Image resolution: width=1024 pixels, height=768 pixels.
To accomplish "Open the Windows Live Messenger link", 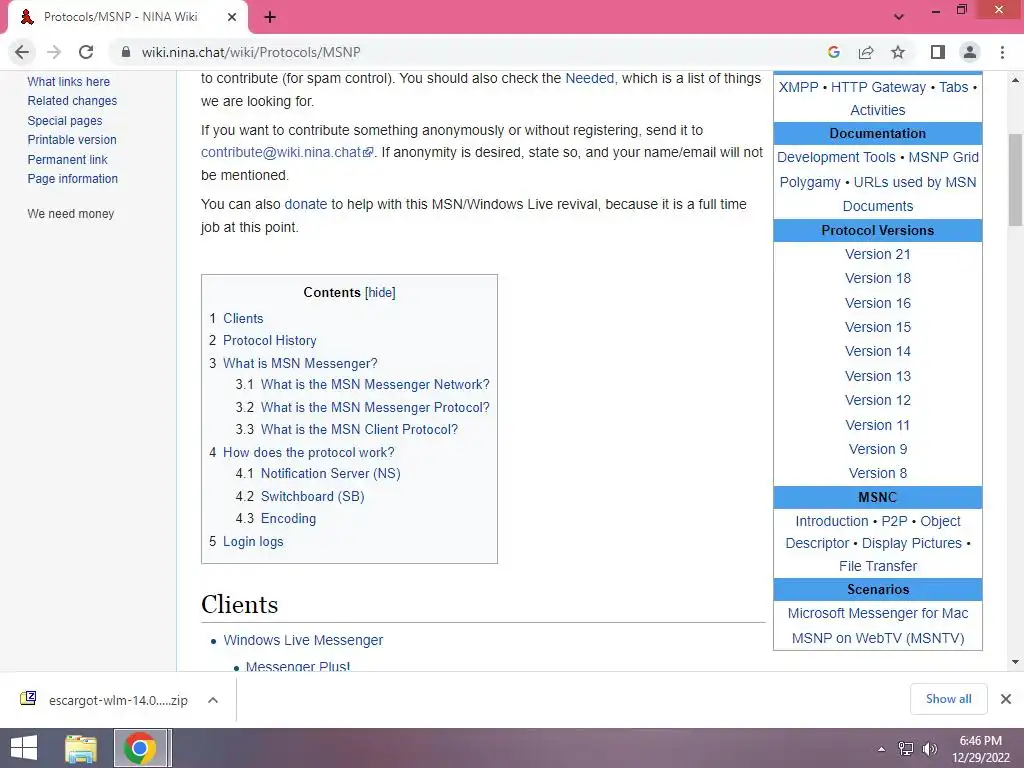I will [x=303, y=640].
